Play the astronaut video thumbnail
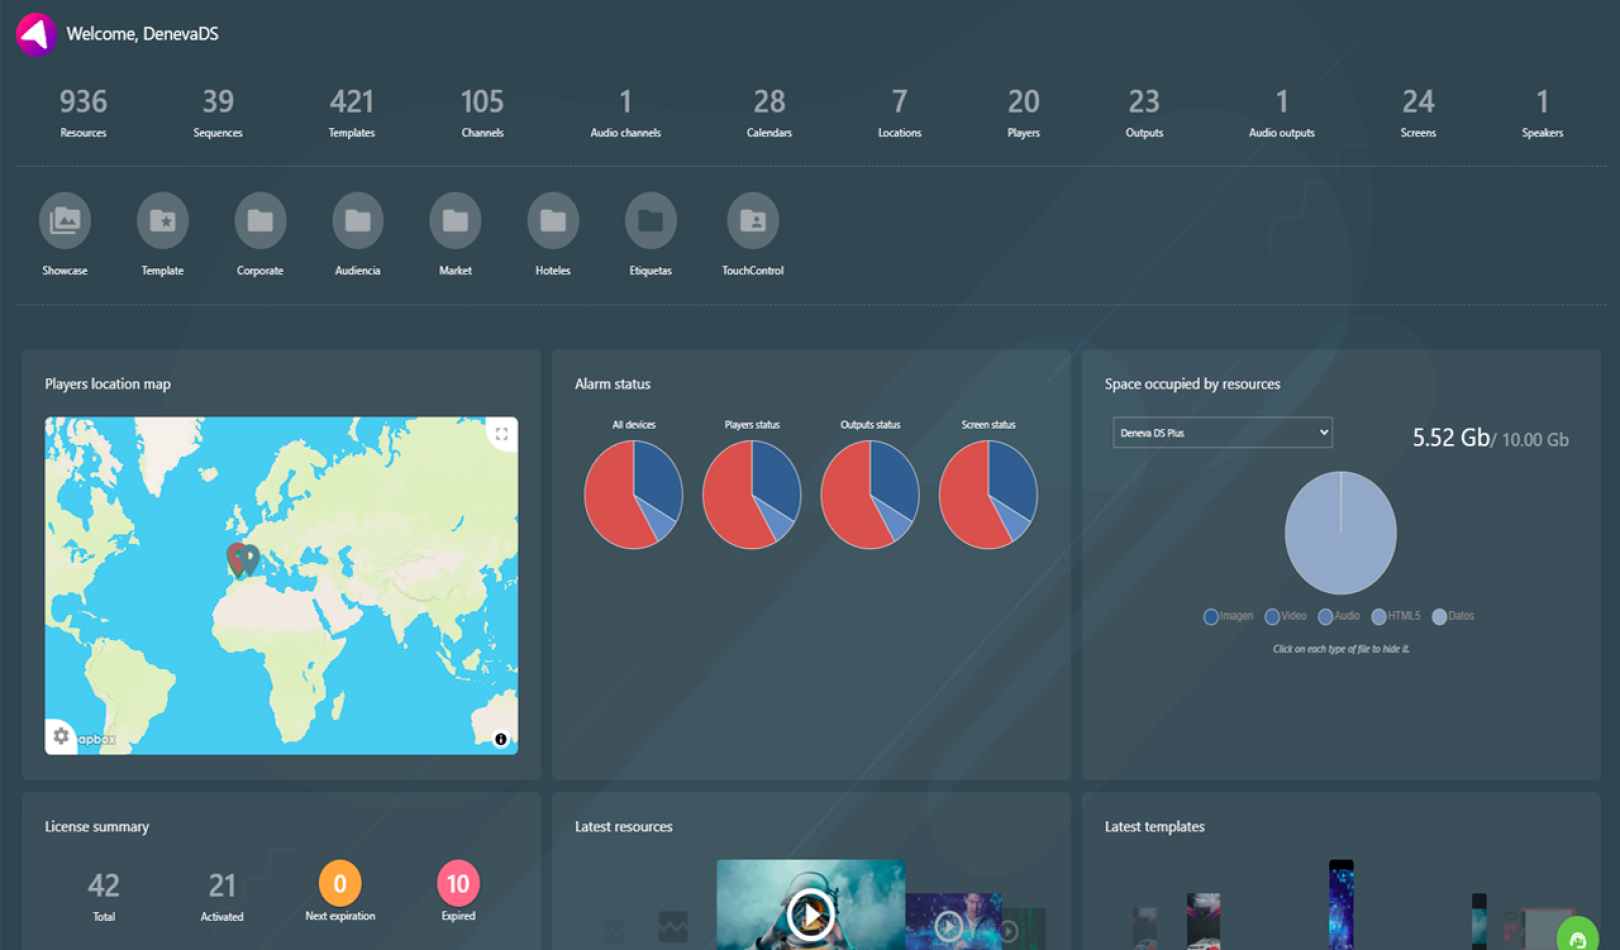Screen dimensions: 1620x950 [810, 912]
